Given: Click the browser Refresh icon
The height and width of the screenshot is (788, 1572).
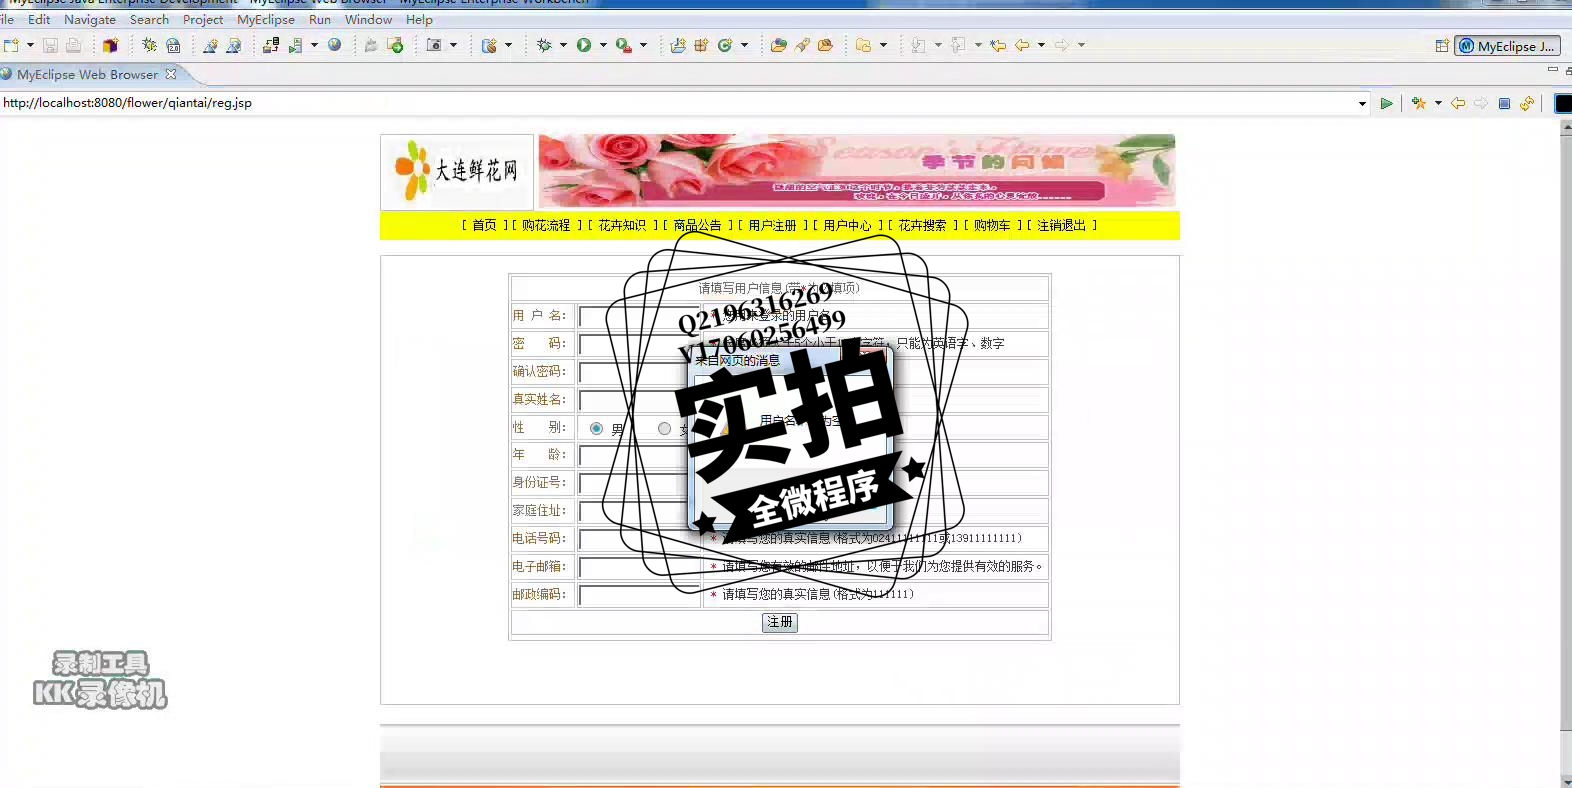Looking at the screenshot, I should (x=1527, y=103).
